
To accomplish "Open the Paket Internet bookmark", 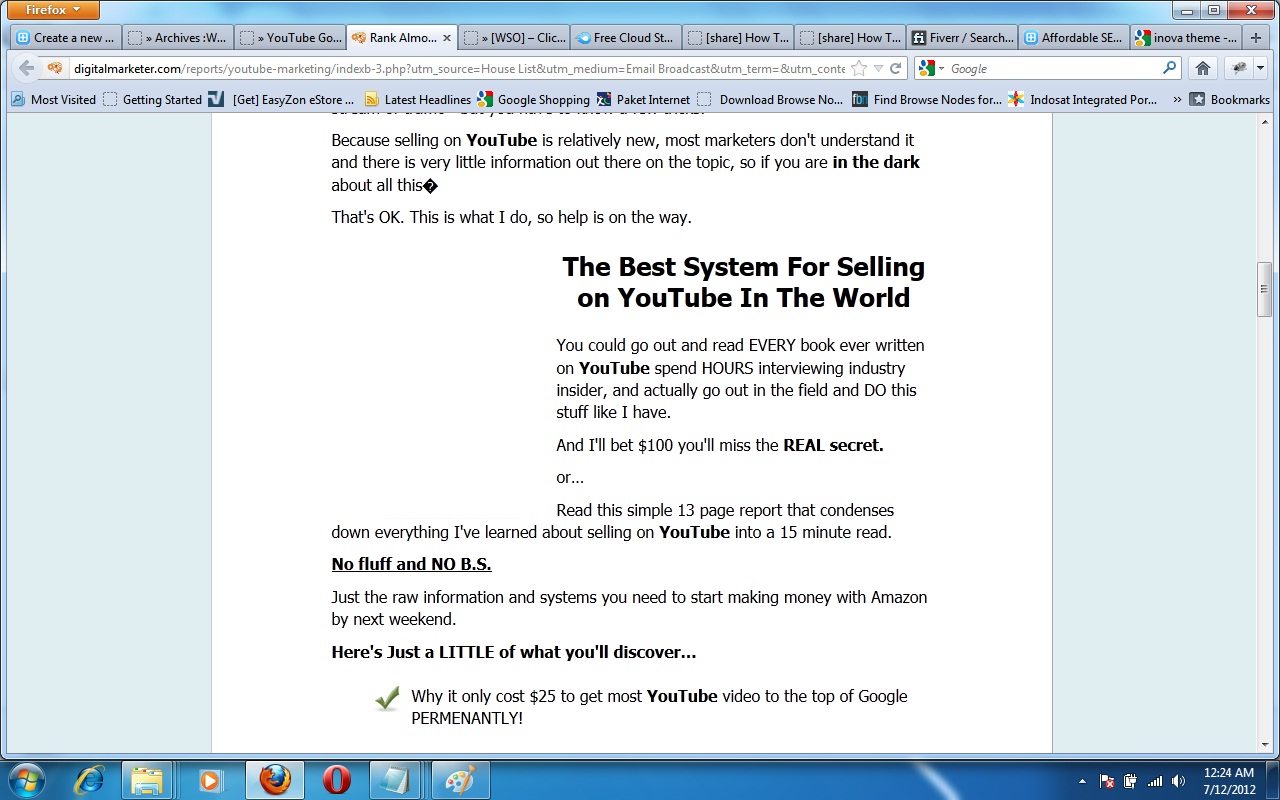I will tap(643, 99).
